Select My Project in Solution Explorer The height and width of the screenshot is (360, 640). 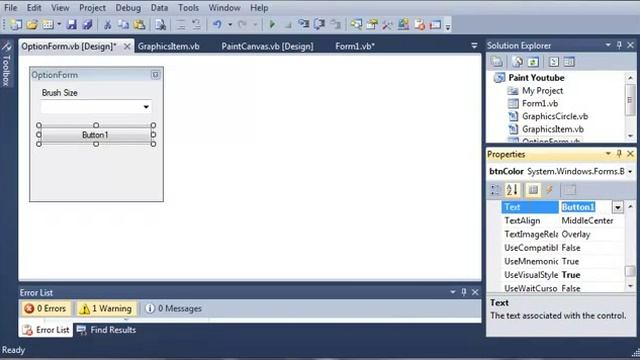point(542,91)
